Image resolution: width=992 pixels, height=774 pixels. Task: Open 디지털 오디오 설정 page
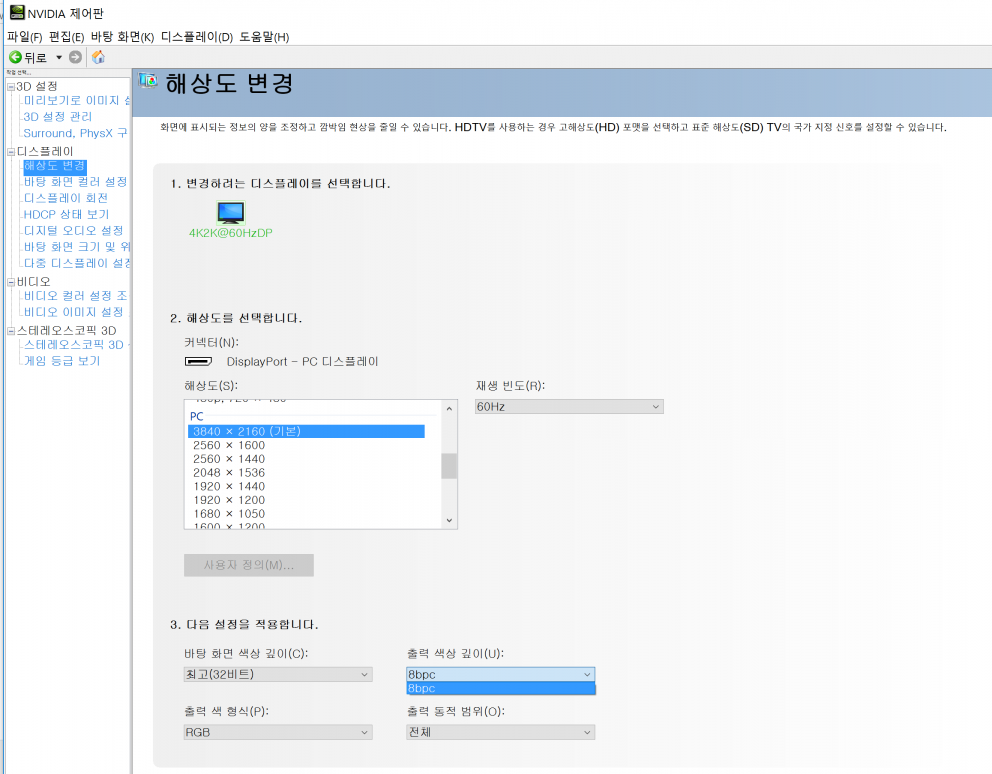[x=73, y=230]
